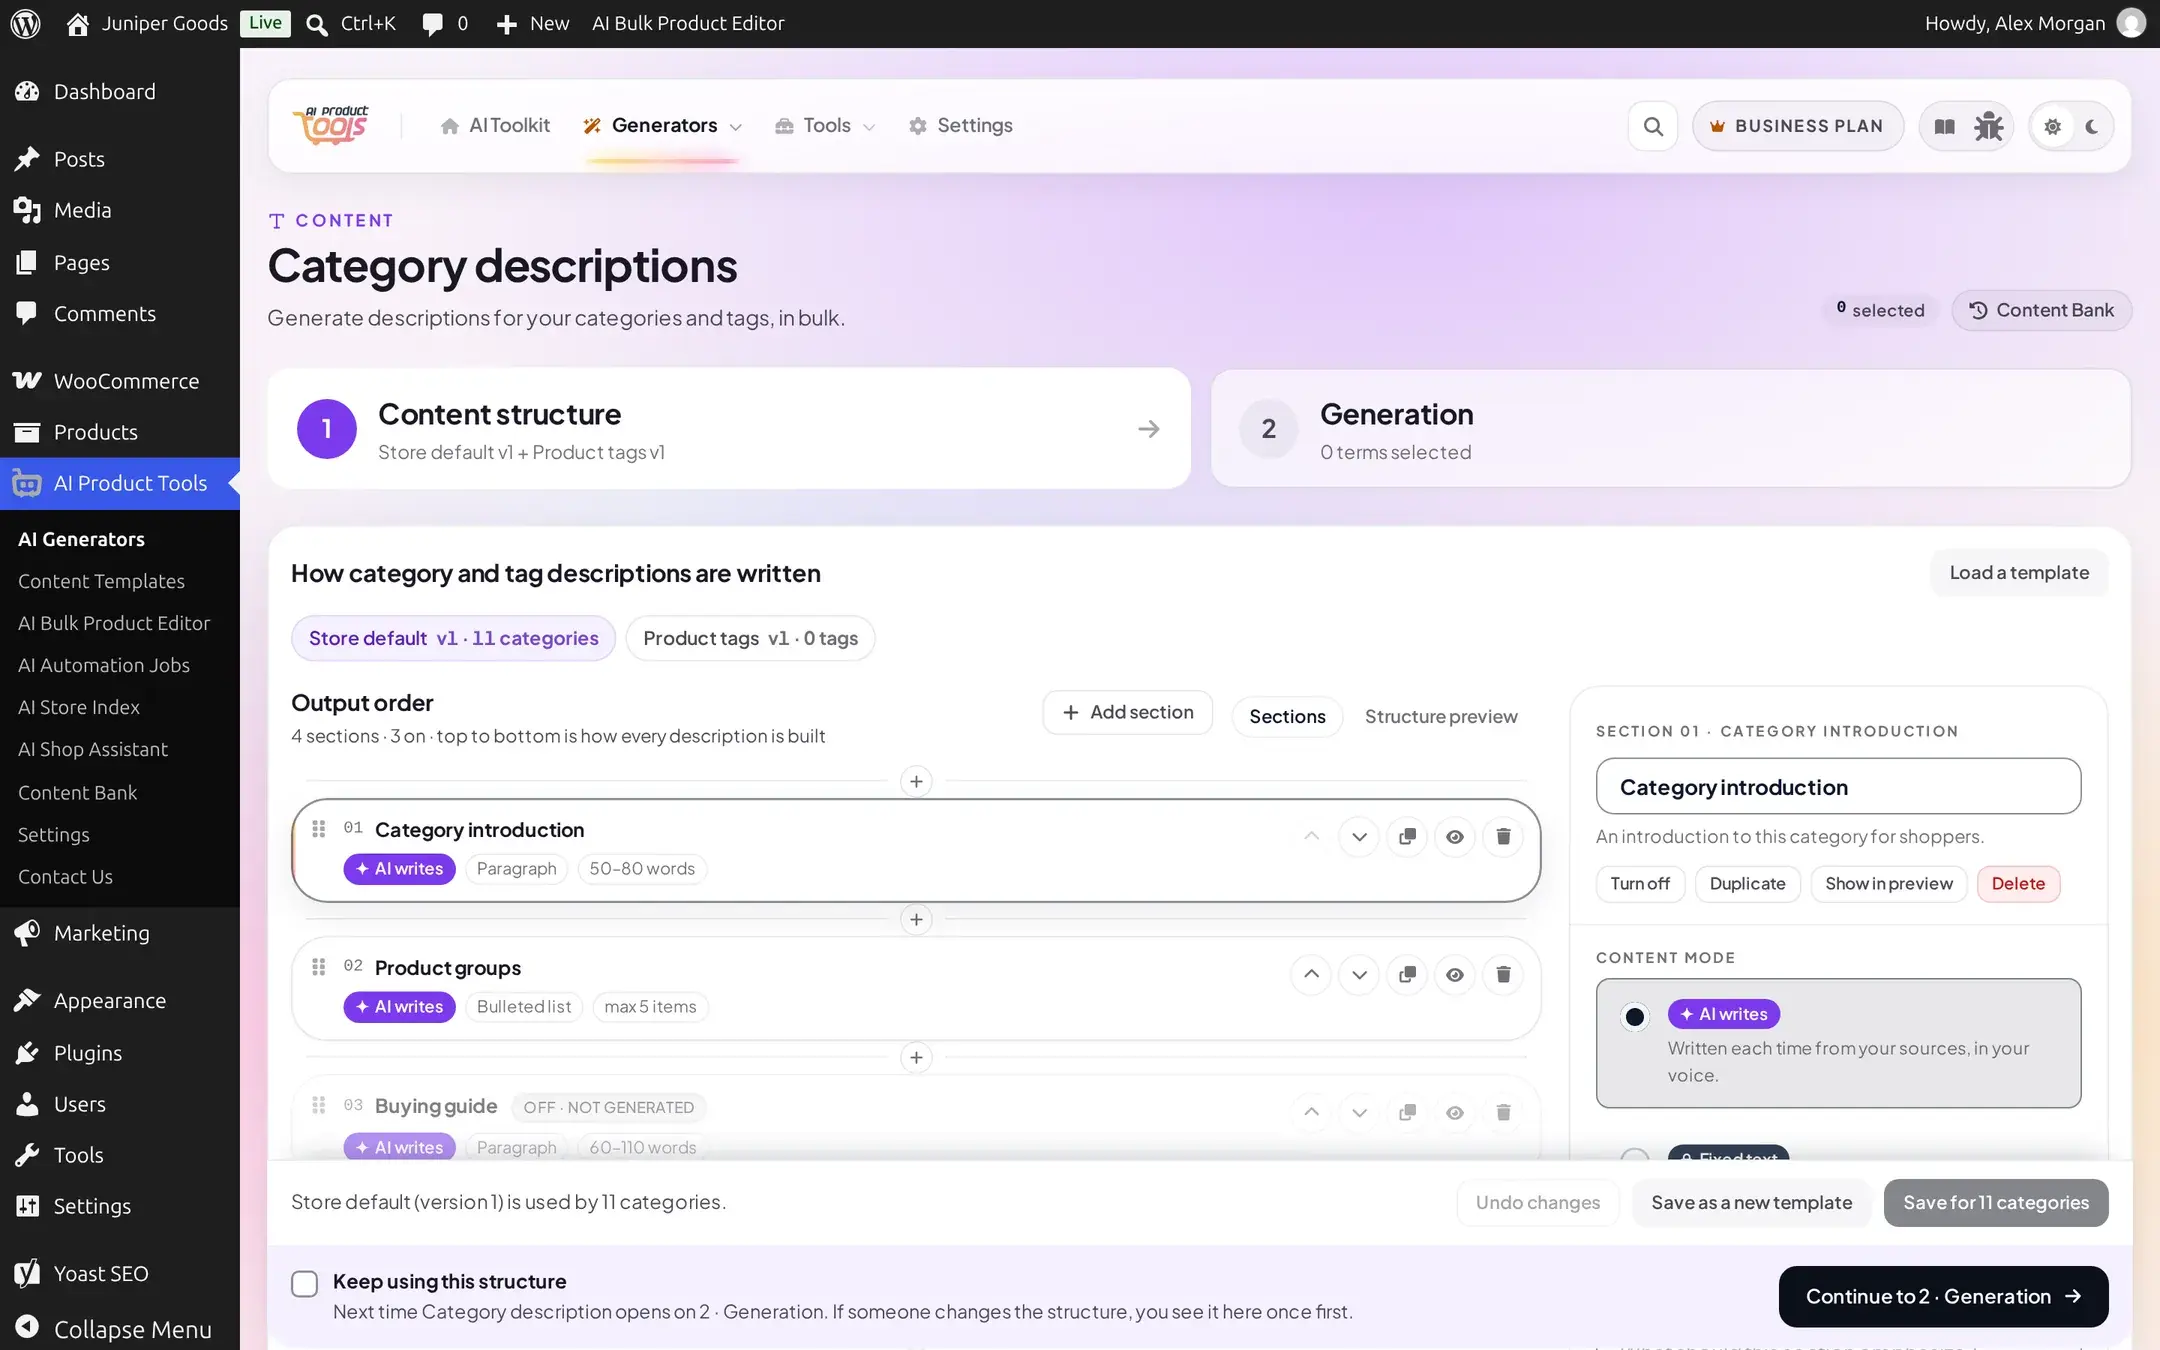Insert section above Category introduction plus
Viewport: 2160px width, 1350px height.
[916, 781]
